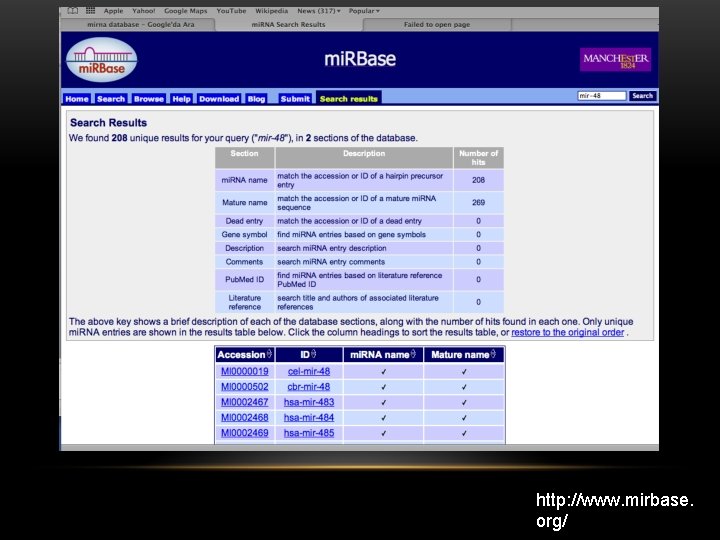Switch to miRNA Search Results browser tab
The height and width of the screenshot is (540, 720).
(288, 24)
